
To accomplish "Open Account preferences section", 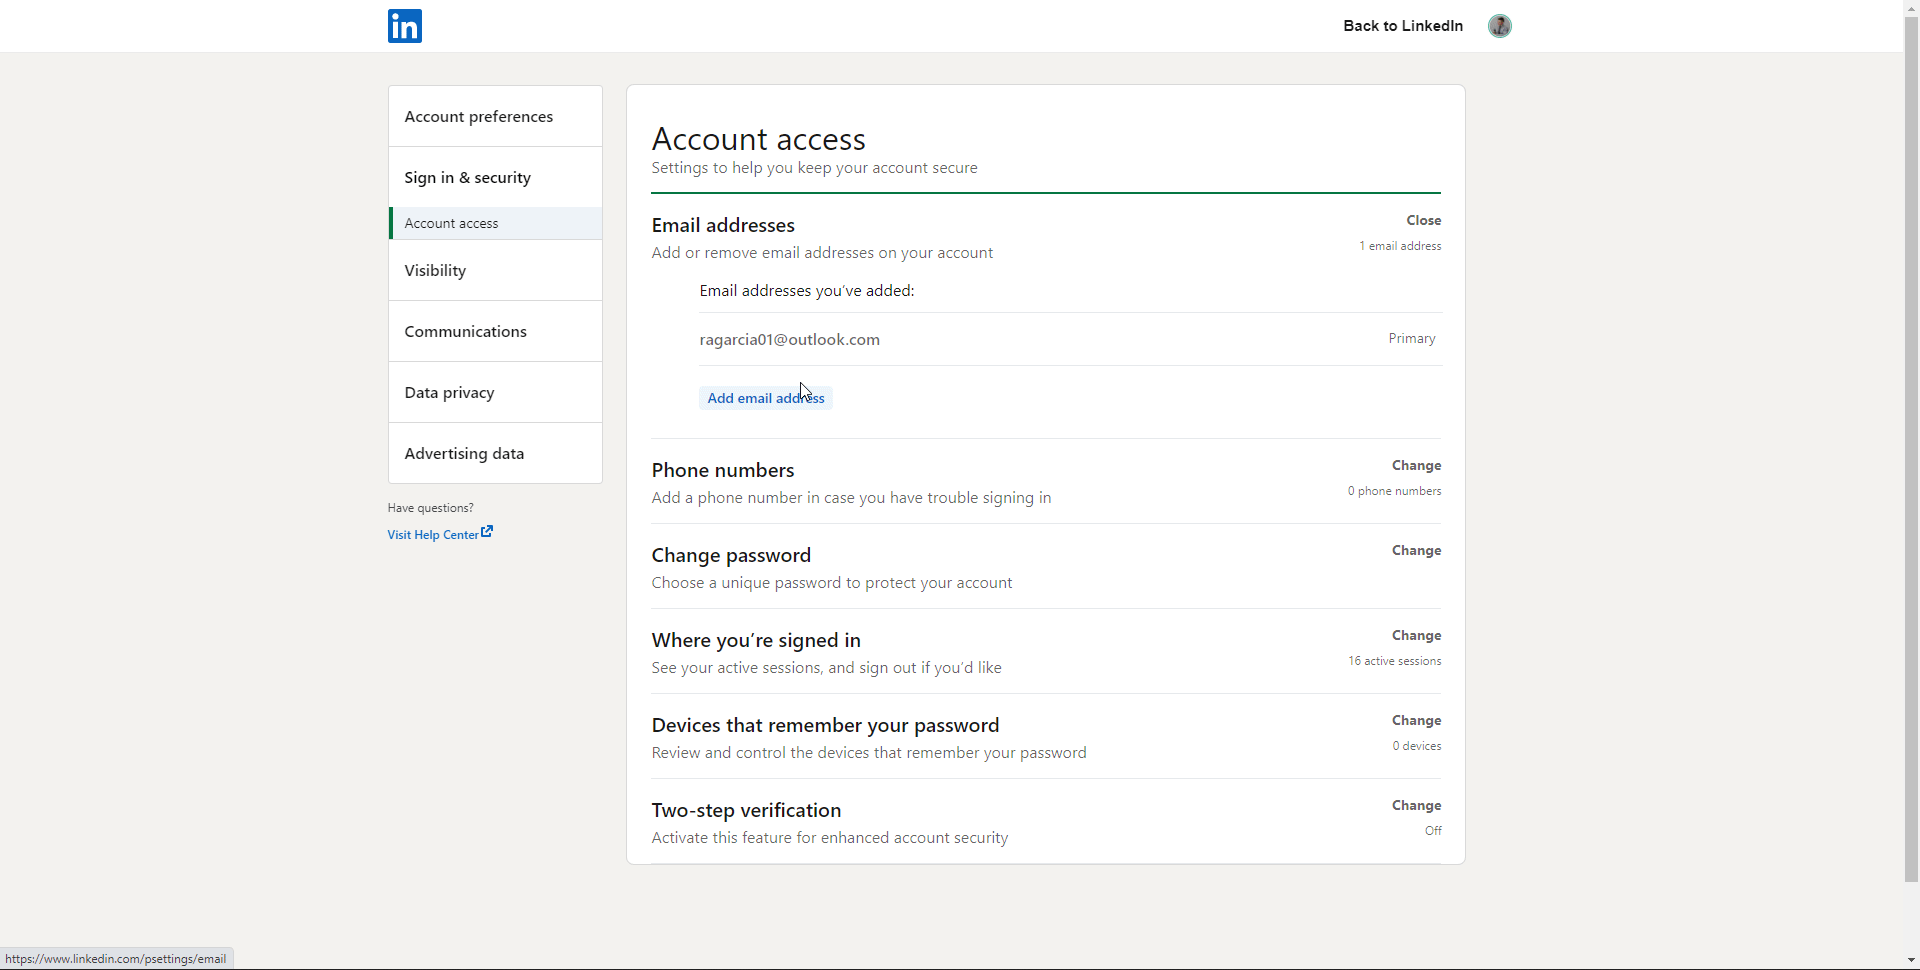I will (x=478, y=117).
